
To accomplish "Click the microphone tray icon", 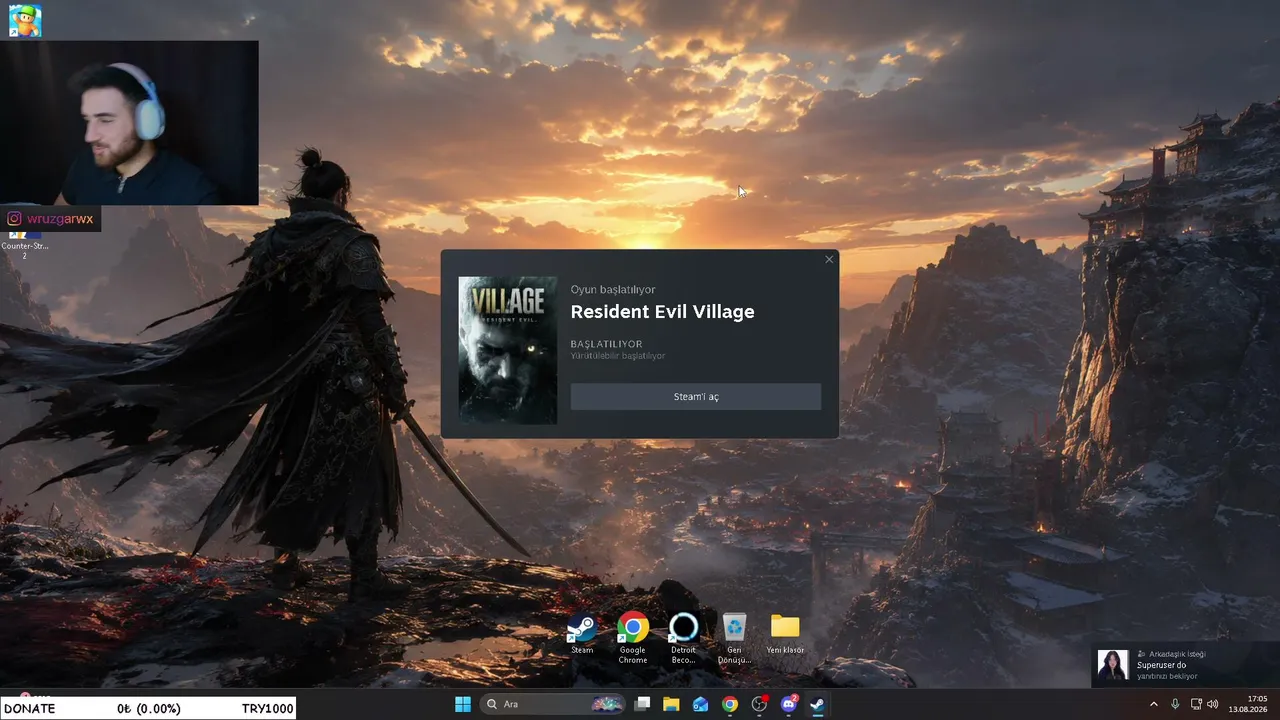I will click(x=1175, y=704).
